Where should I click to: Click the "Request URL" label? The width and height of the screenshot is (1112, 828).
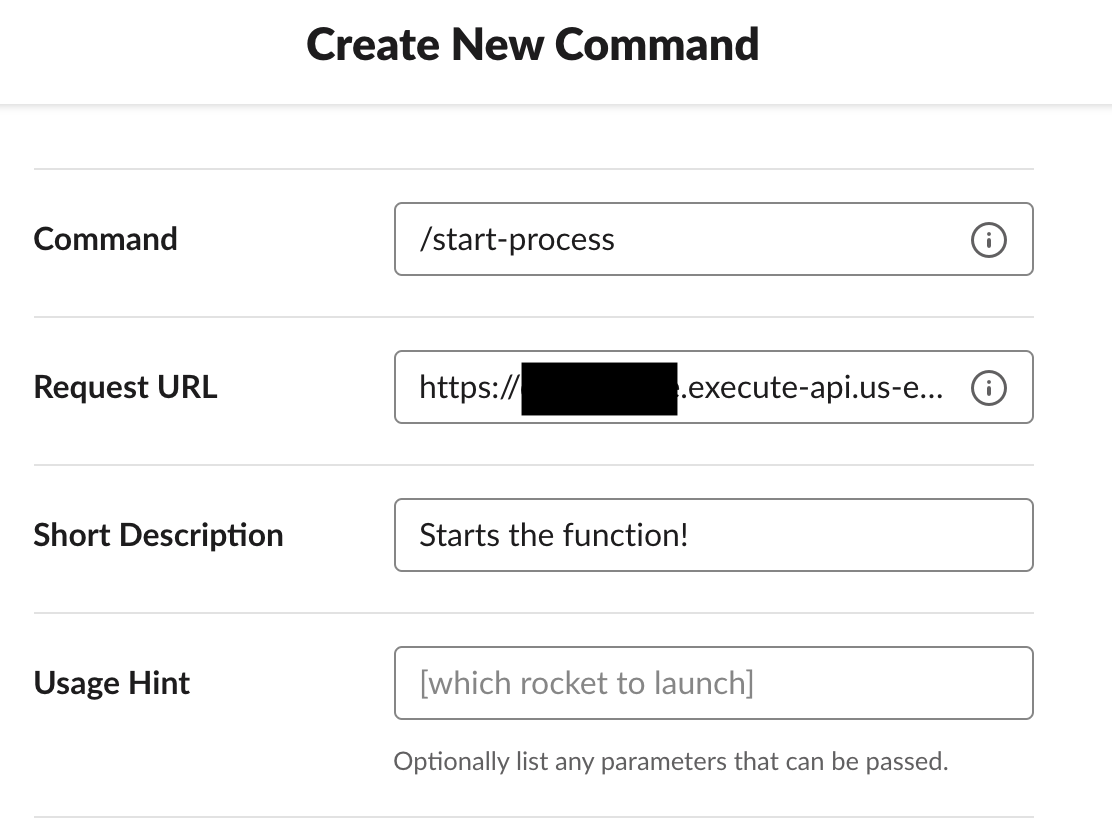pyautogui.click(x=125, y=387)
